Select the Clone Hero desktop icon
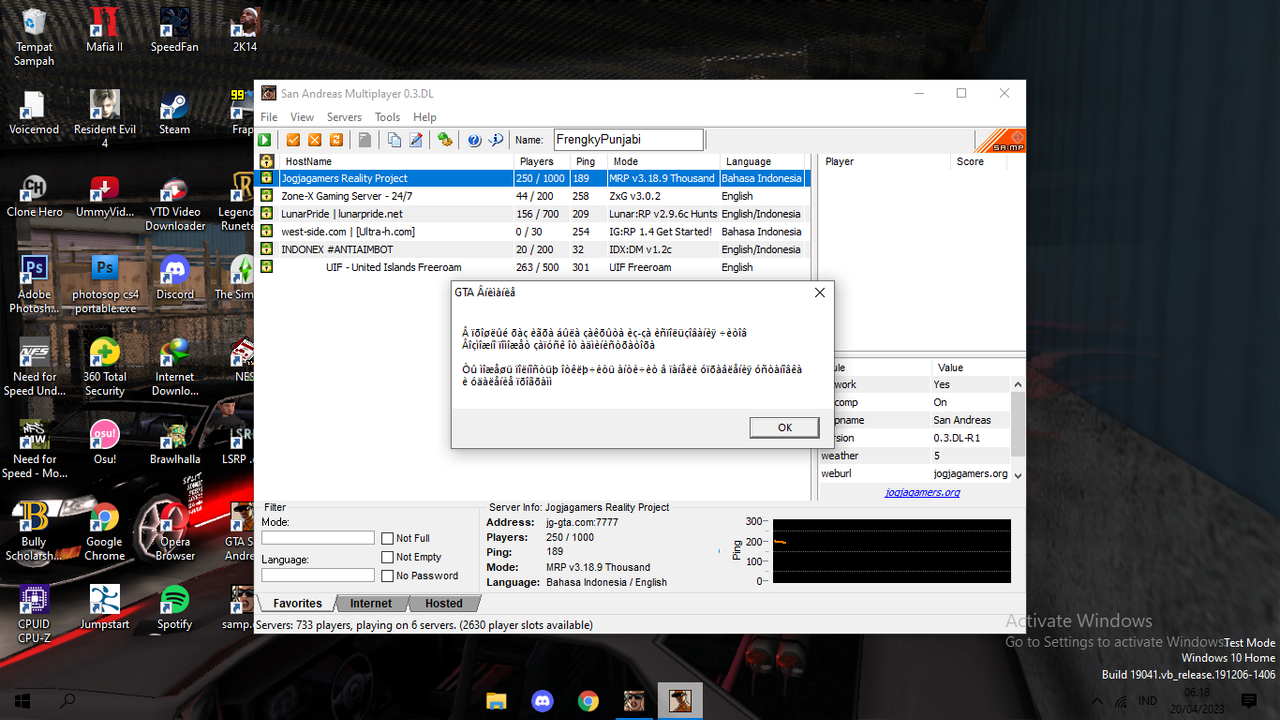The image size is (1280, 720). [34, 196]
